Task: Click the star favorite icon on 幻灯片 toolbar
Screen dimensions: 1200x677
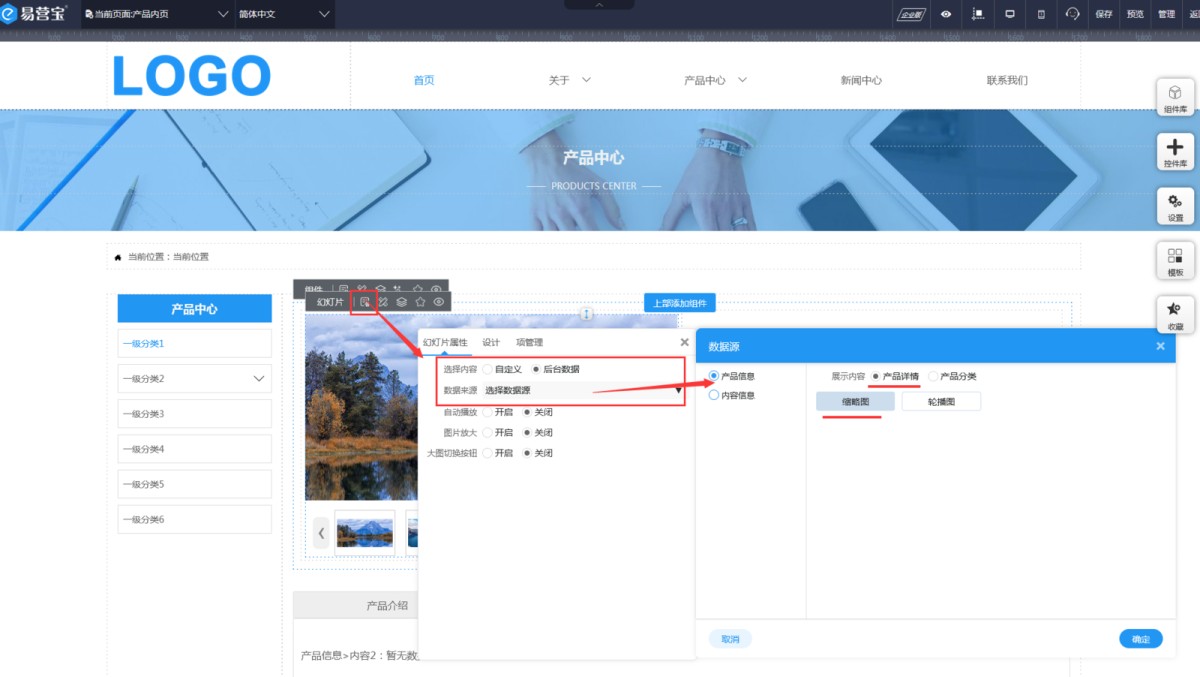Action: [420, 301]
